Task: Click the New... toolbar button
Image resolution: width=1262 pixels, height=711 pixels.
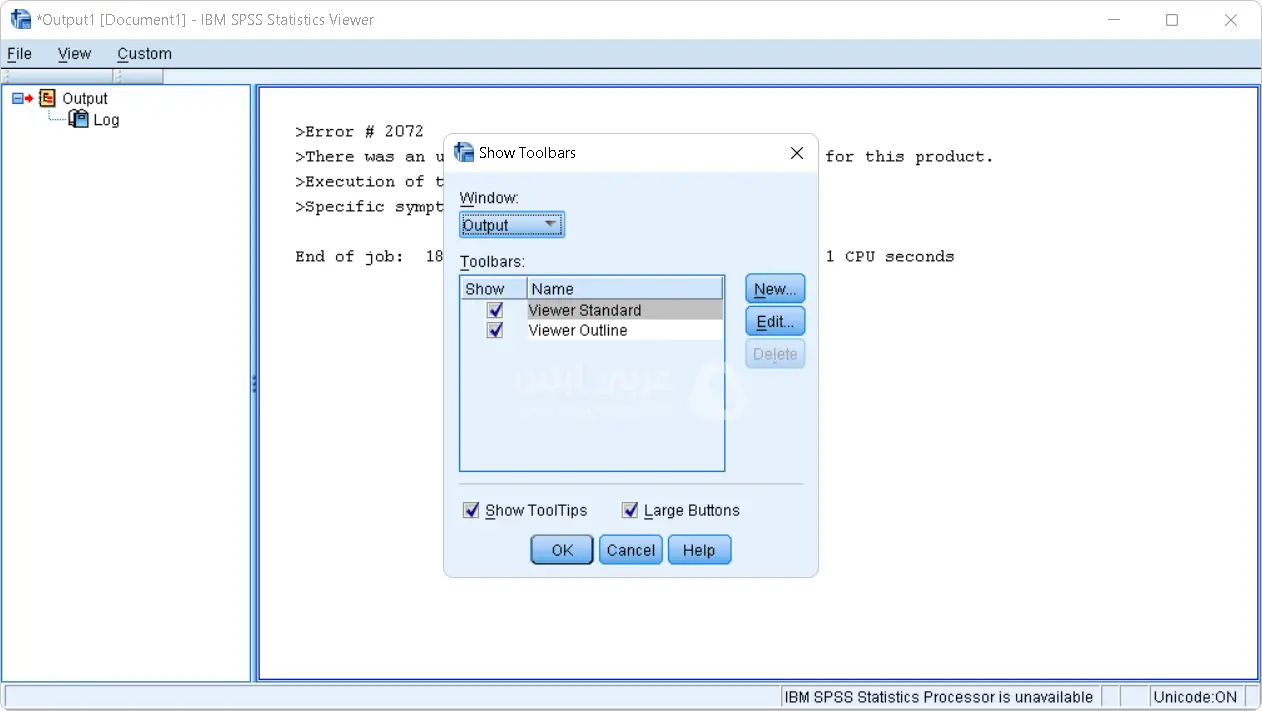Action: [775, 289]
